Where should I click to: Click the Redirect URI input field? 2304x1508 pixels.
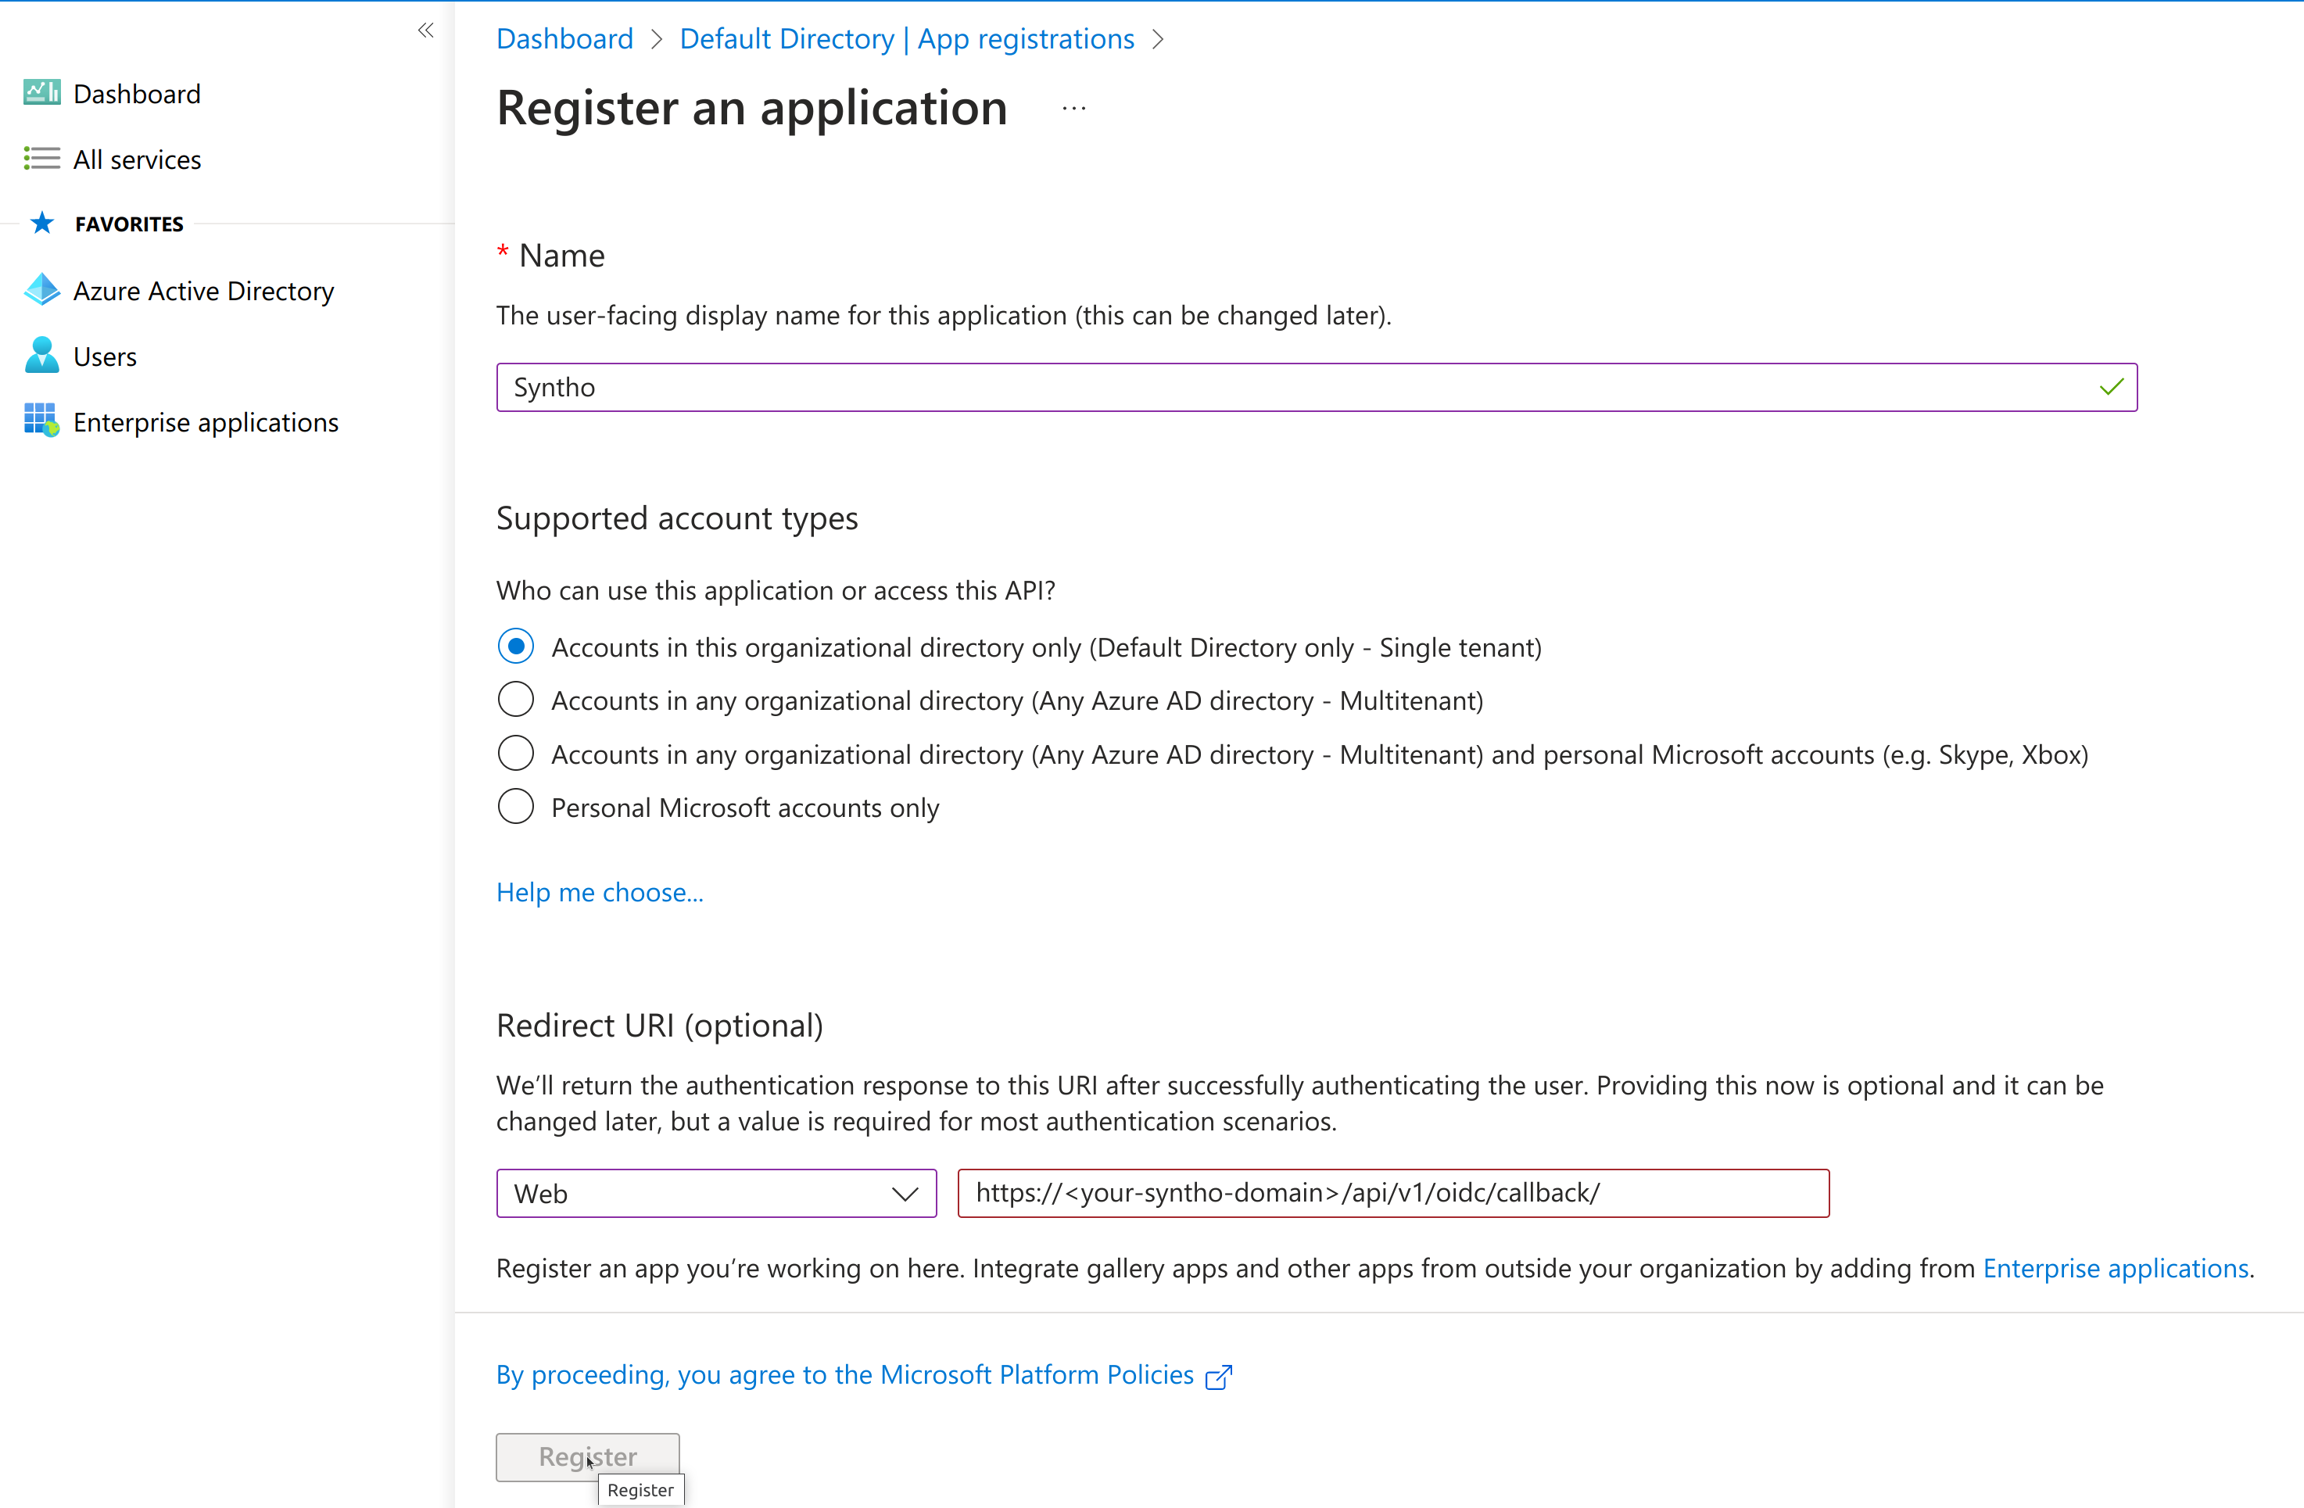[x=1392, y=1193]
